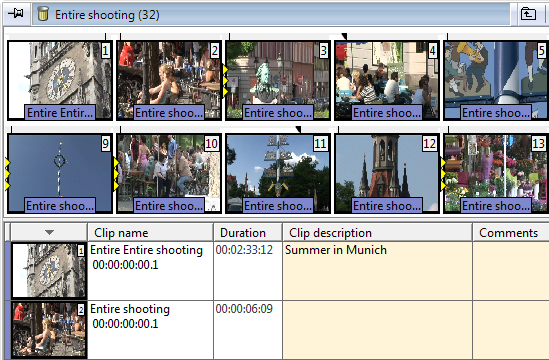Viewport: 549px width, 360px height.
Task: Select clip thumbnail number 11 with maypole
Action: [x=278, y=174]
